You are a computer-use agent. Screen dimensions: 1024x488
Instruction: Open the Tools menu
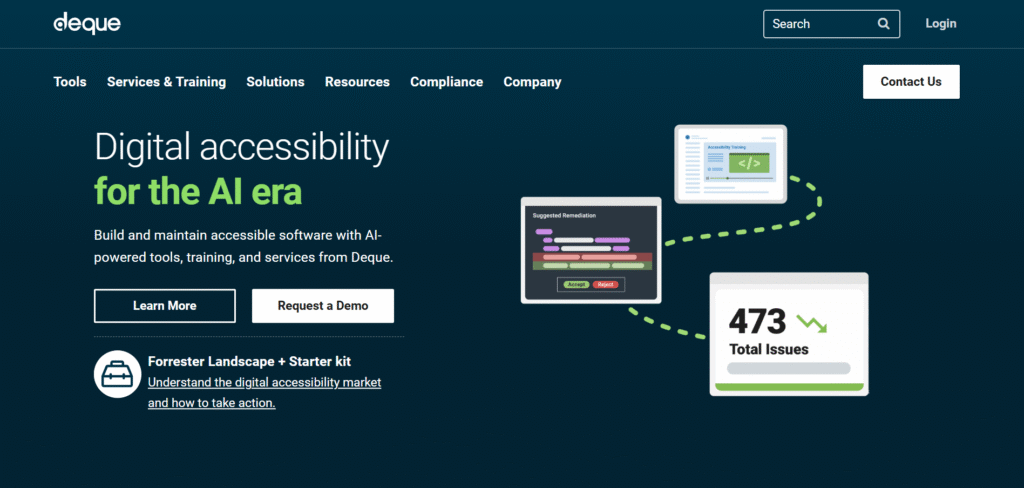70,82
